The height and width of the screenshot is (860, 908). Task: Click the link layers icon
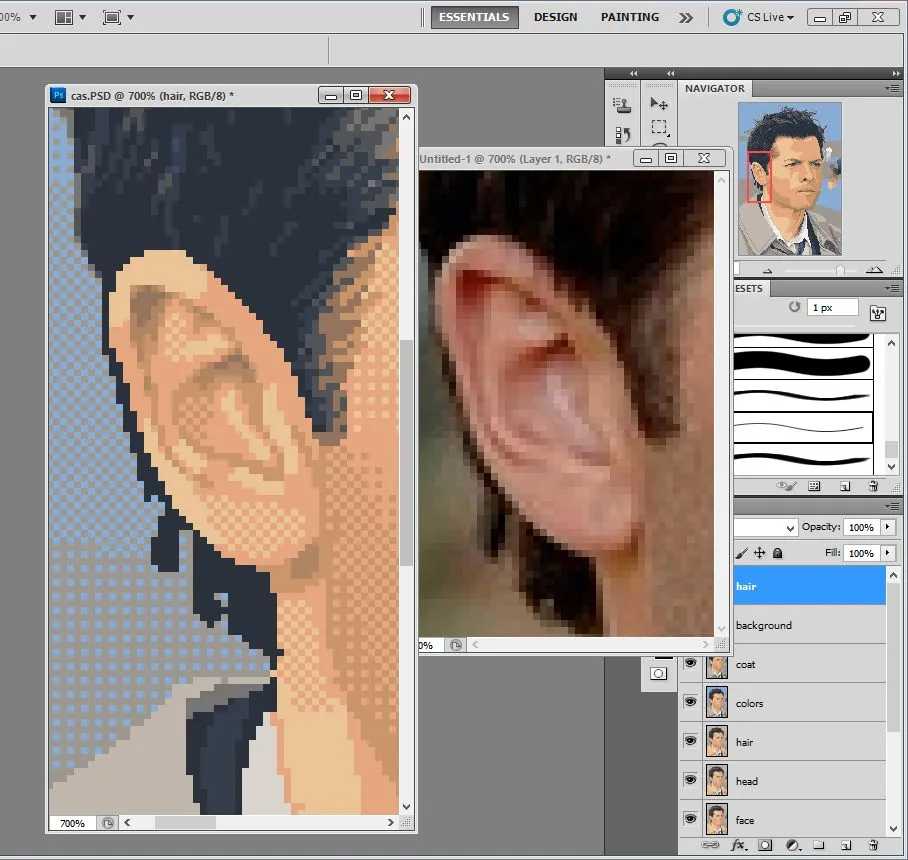(x=710, y=845)
